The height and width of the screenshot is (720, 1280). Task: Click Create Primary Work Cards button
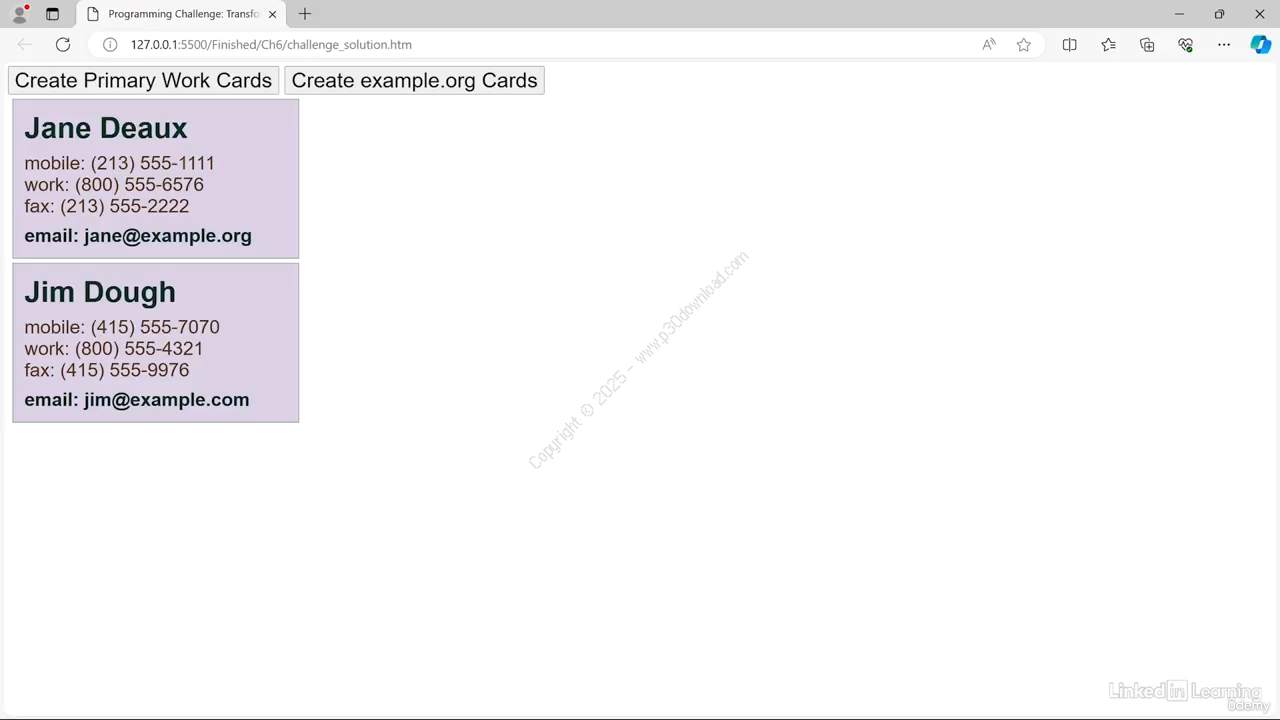[143, 80]
